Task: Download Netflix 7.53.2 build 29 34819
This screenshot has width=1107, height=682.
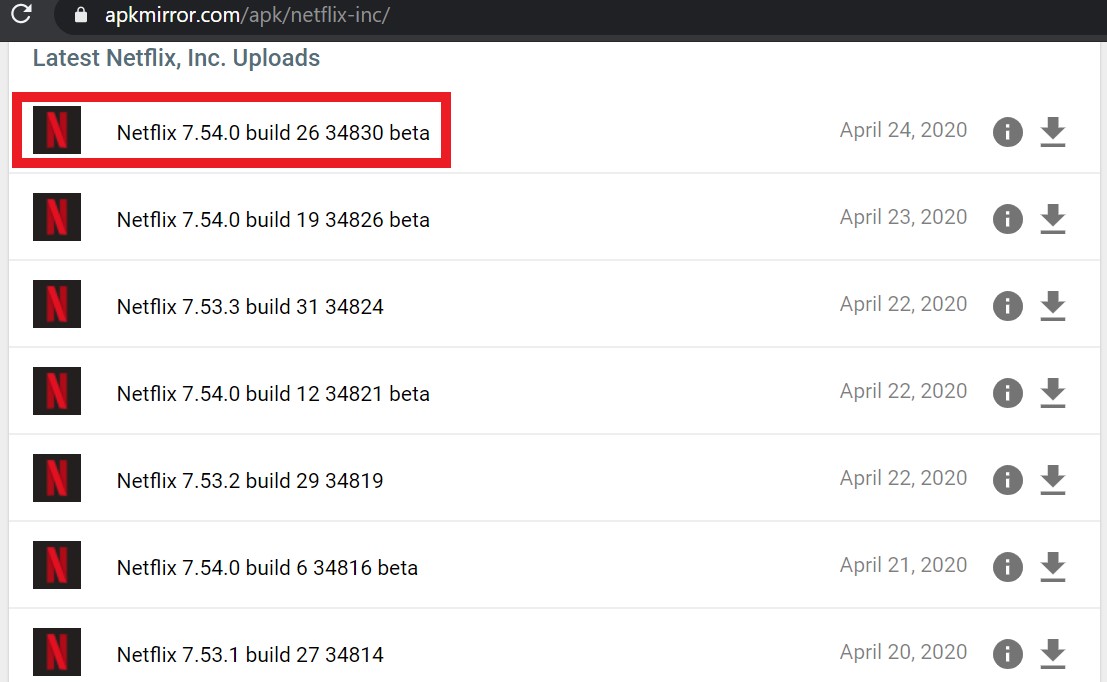Action: (1053, 479)
